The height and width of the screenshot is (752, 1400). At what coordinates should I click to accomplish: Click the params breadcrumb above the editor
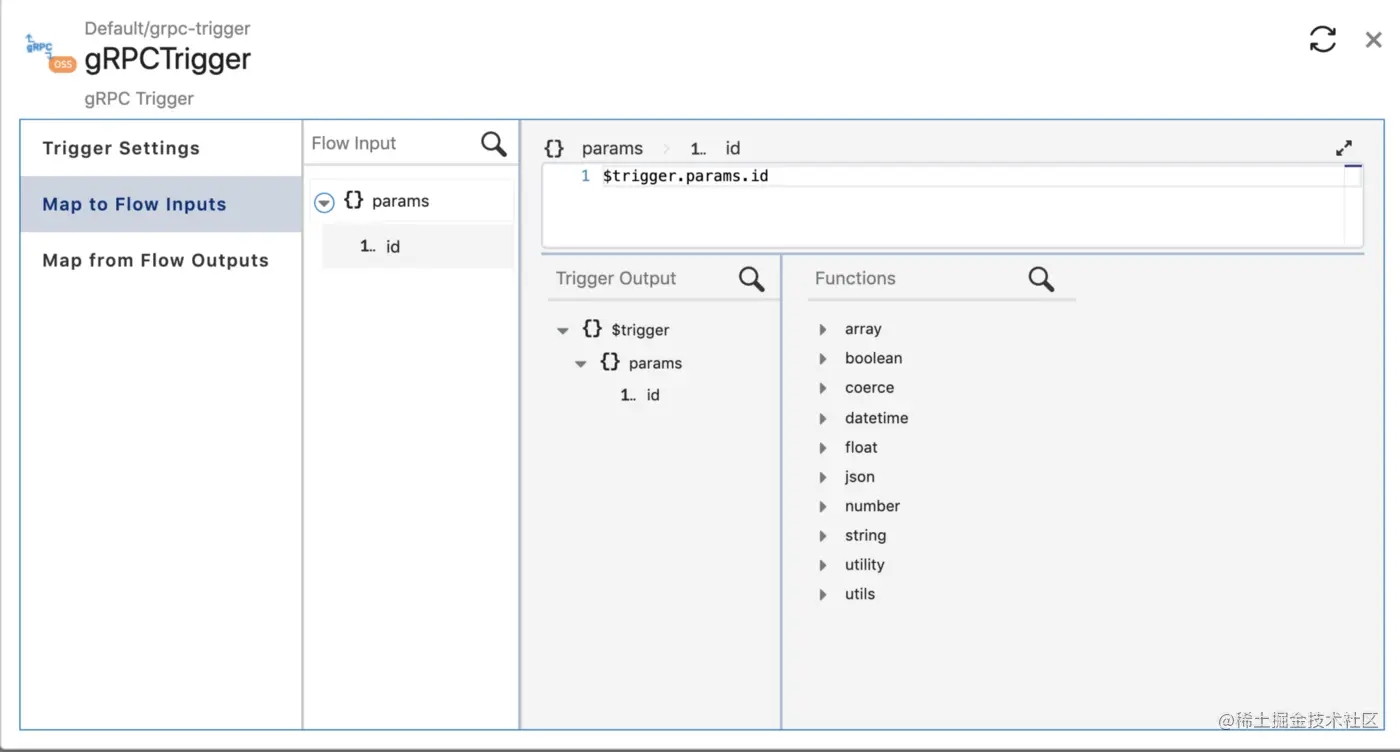tap(612, 148)
